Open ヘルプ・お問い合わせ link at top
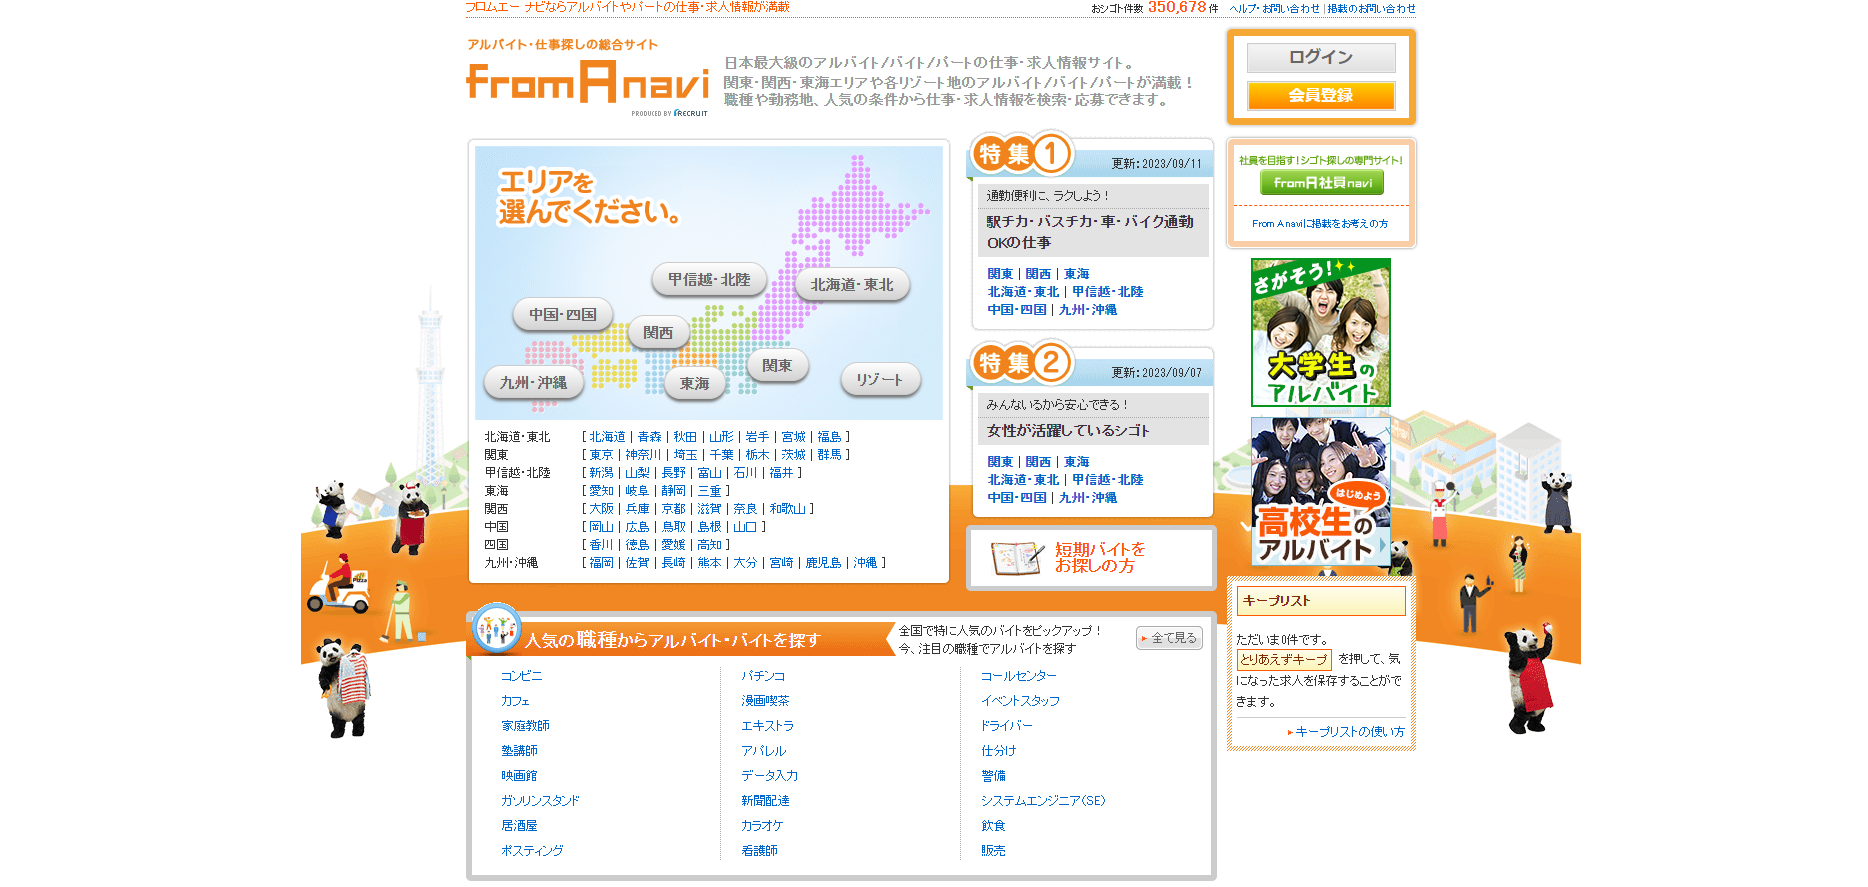1868x887 pixels. 1274,8
